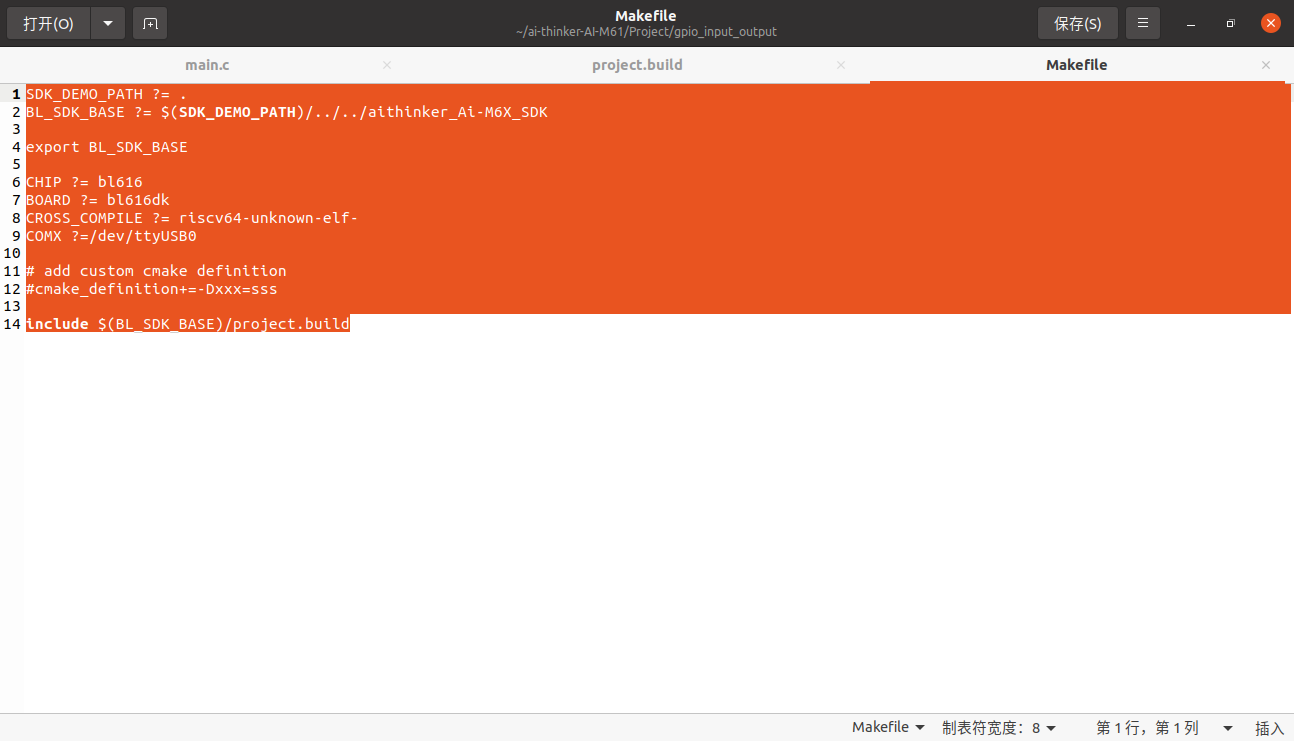Click the #cmake_definition+=-Dxxx=sss line

click(x=152, y=289)
